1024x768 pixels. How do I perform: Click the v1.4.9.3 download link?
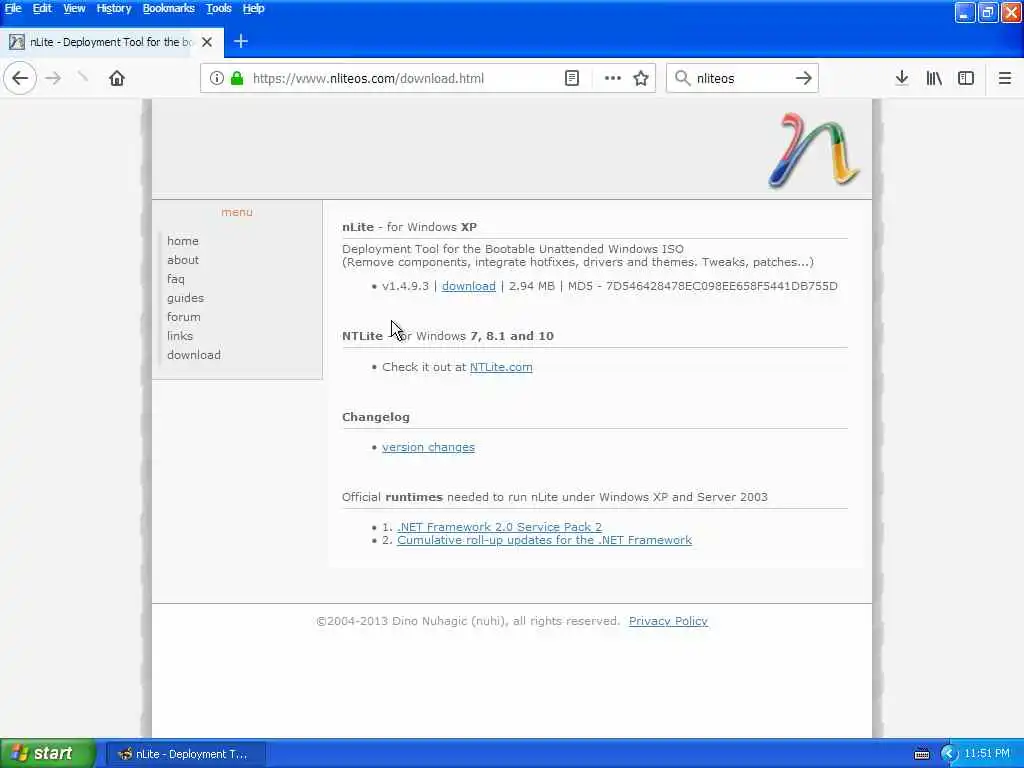[469, 286]
